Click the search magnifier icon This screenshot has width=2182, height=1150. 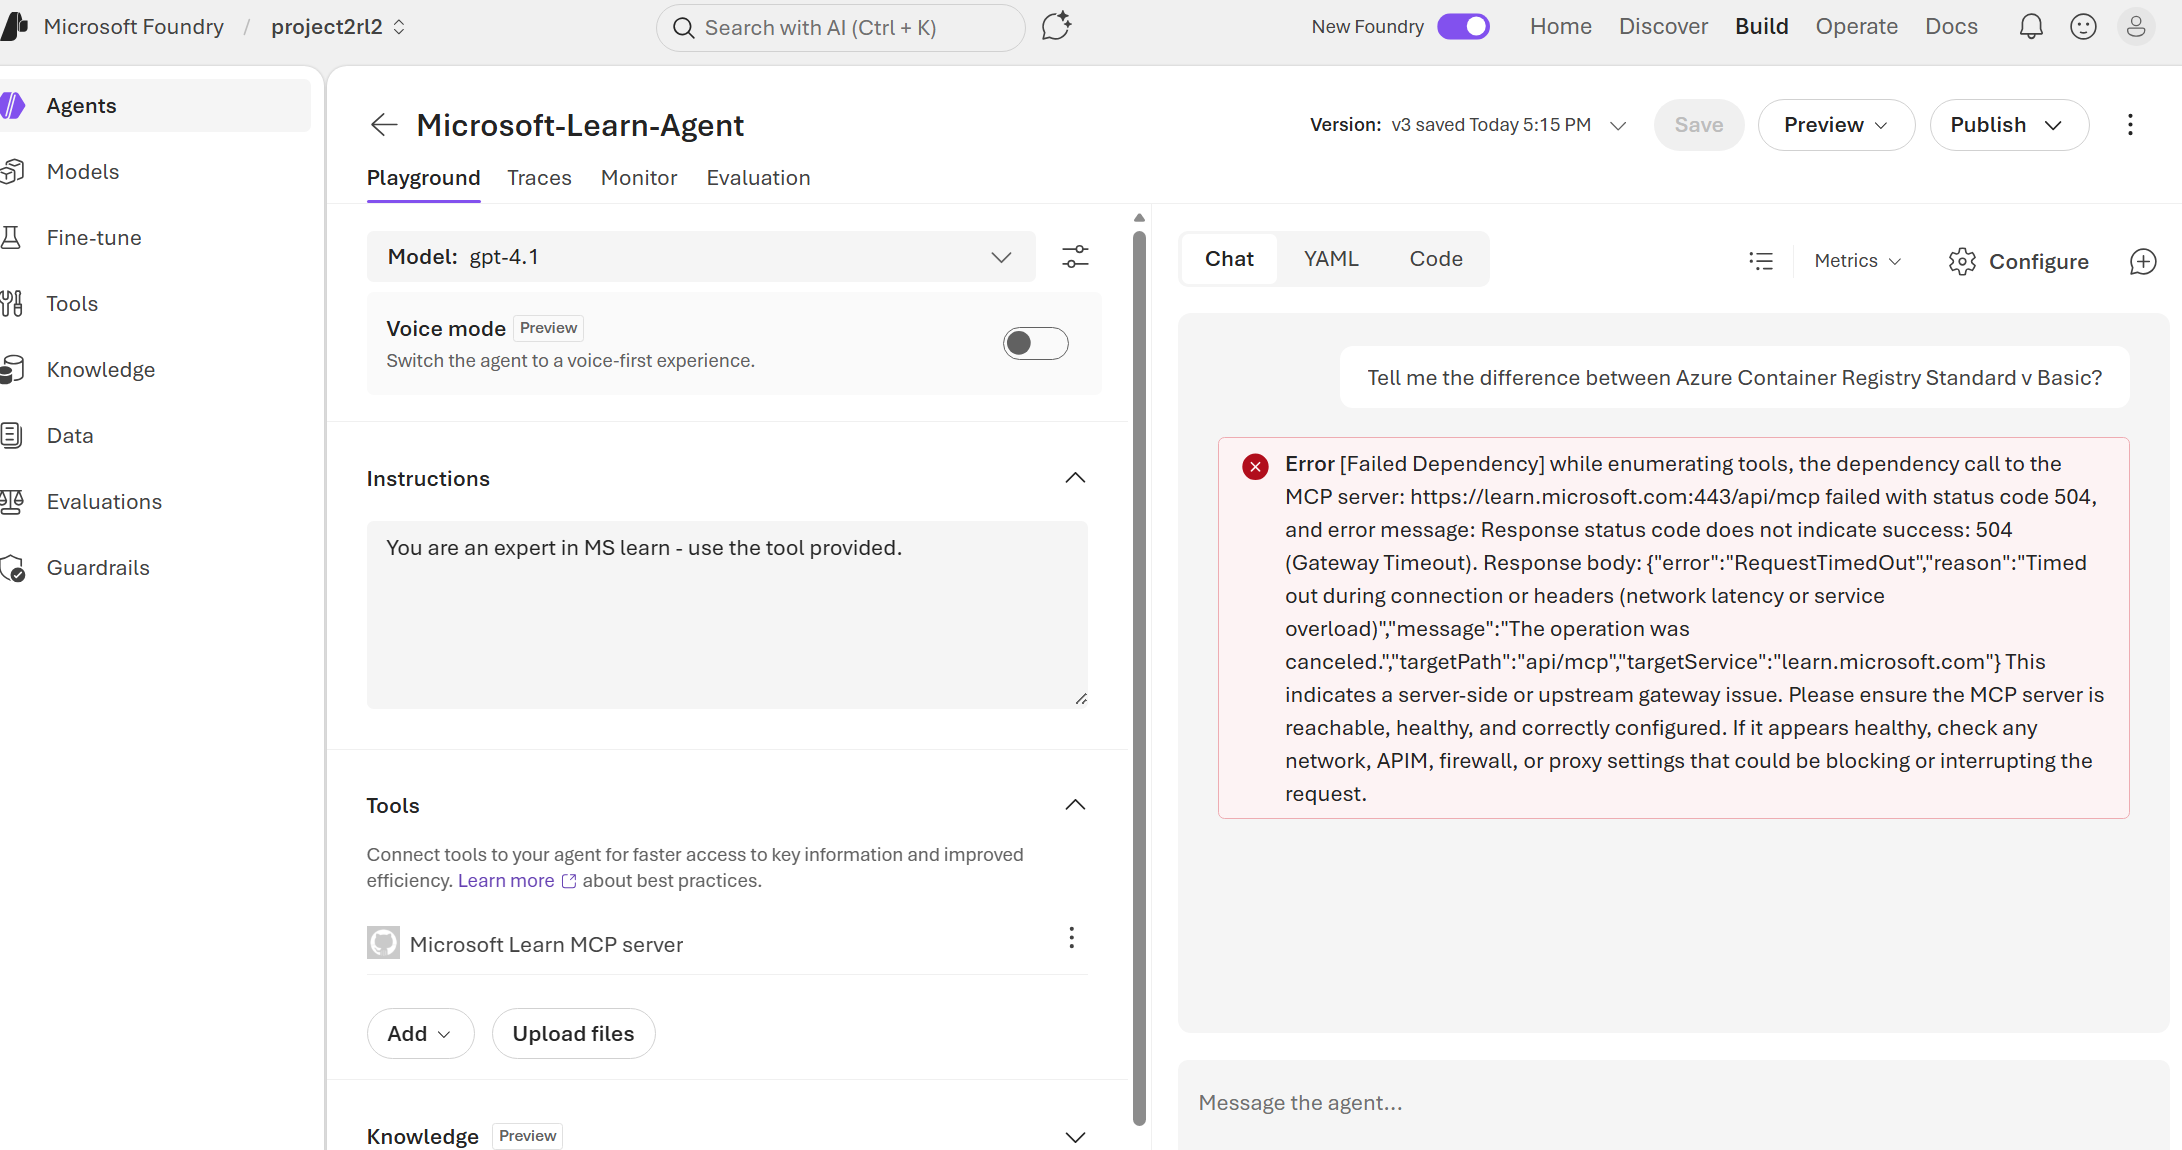pyautogui.click(x=684, y=28)
